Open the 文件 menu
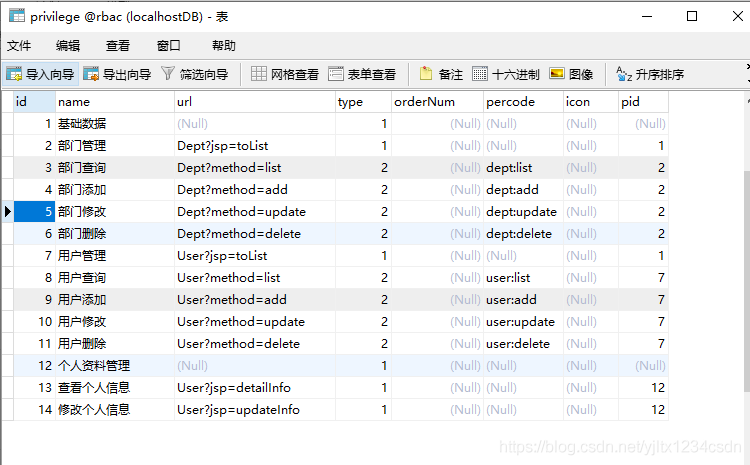 coord(19,45)
